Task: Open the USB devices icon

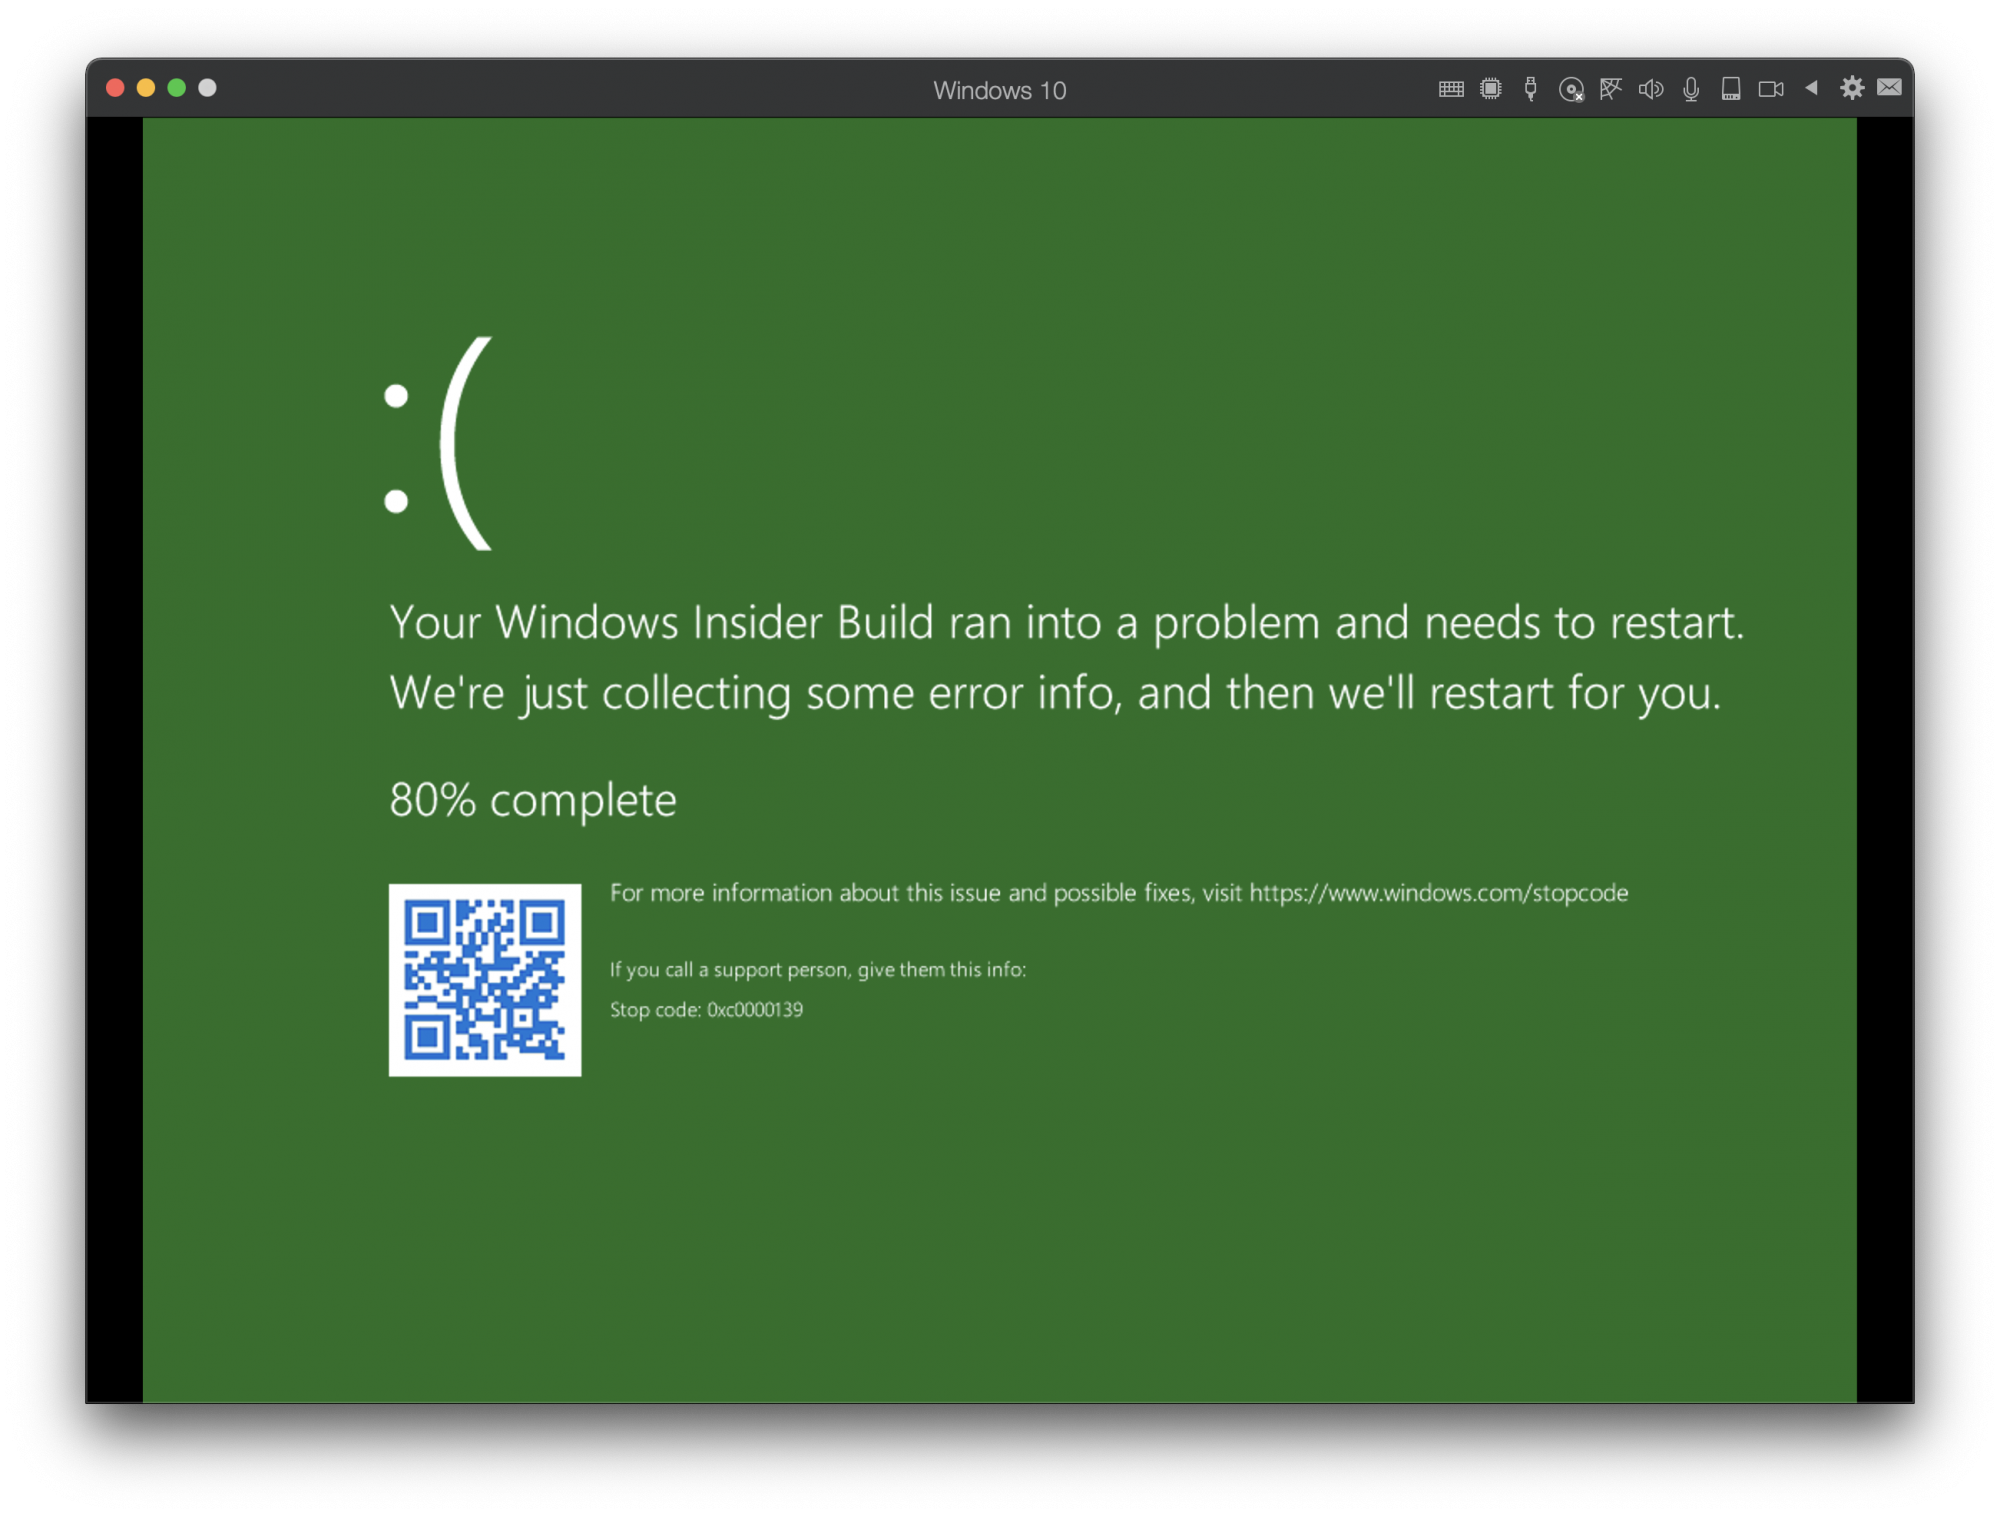Action: pyautogui.click(x=1530, y=89)
